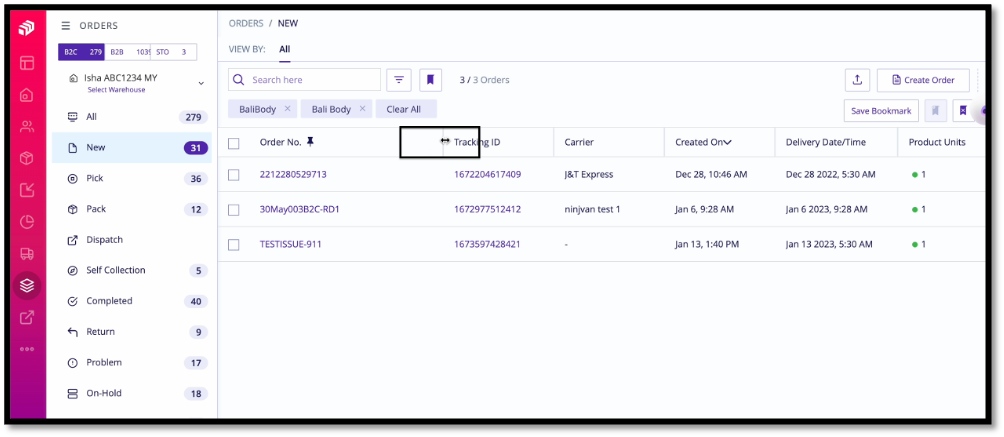Check the box for order 2212280529713
This screenshot has width=1004, height=437.
point(234,174)
